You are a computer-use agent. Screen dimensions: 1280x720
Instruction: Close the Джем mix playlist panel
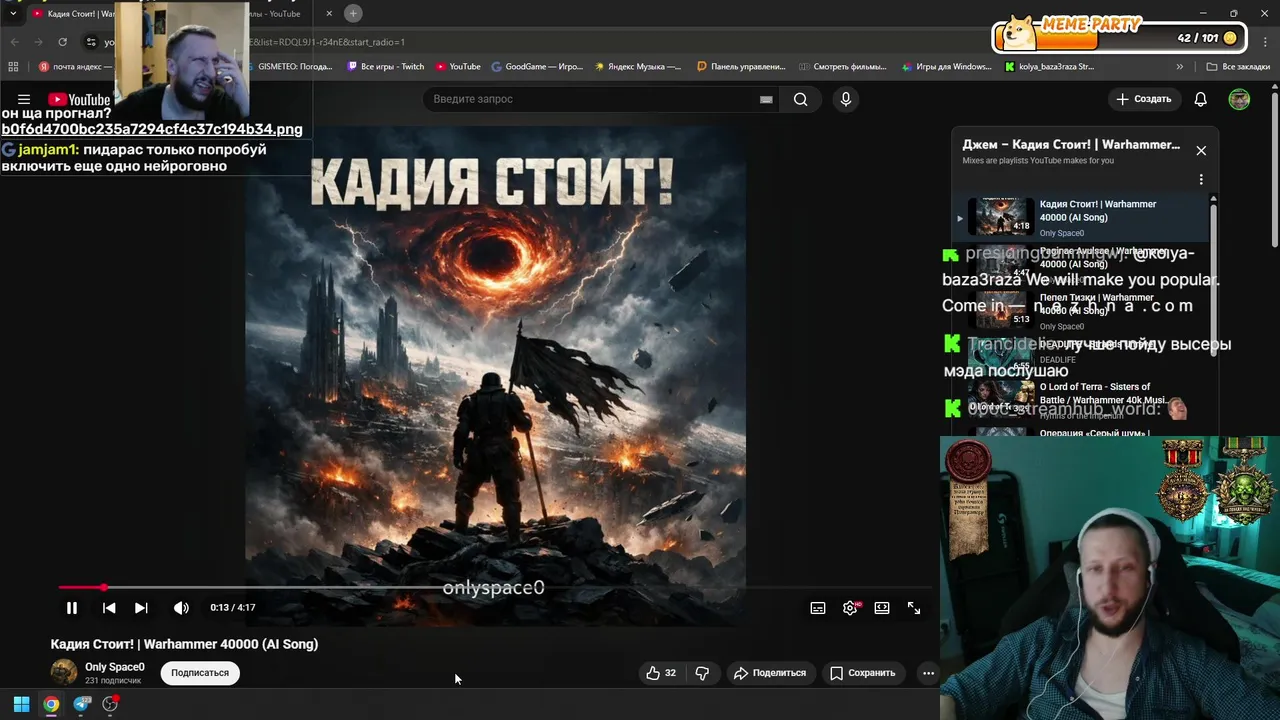click(1201, 151)
